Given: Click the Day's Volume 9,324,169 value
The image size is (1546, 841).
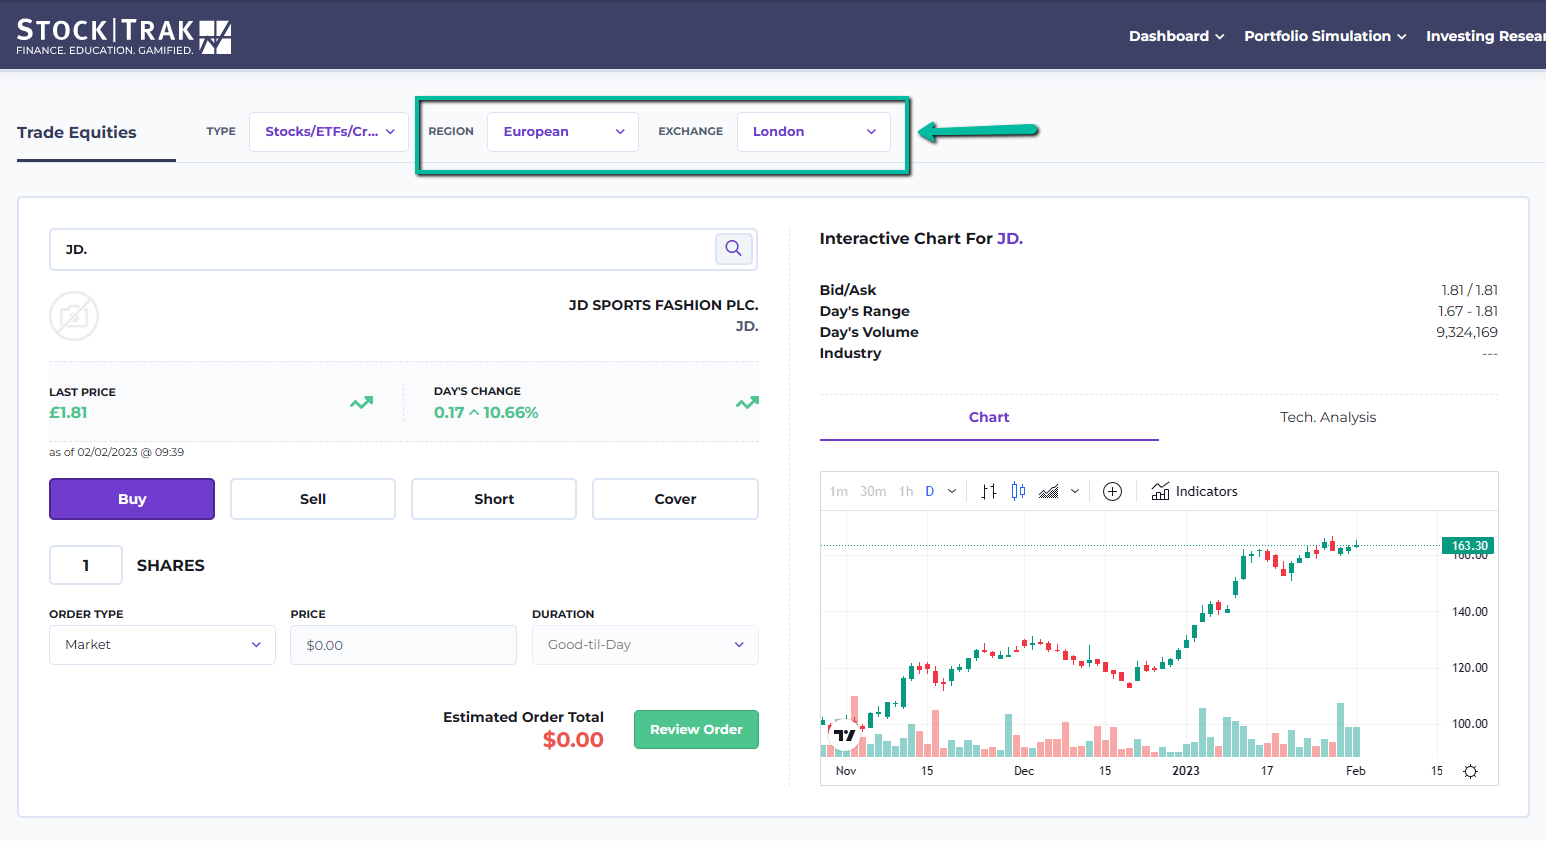Looking at the screenshot, I should tap(1467, 332).
